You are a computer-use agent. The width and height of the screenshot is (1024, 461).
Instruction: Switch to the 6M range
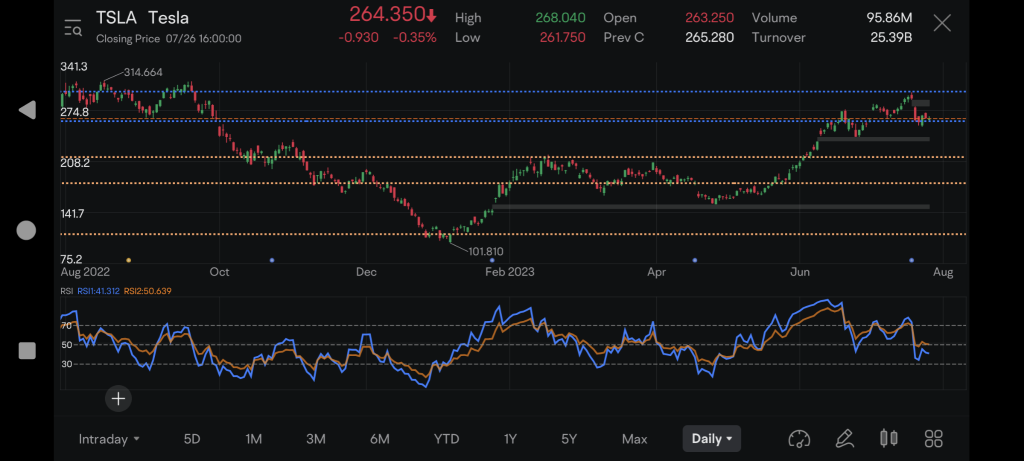[x=379, y=439]
